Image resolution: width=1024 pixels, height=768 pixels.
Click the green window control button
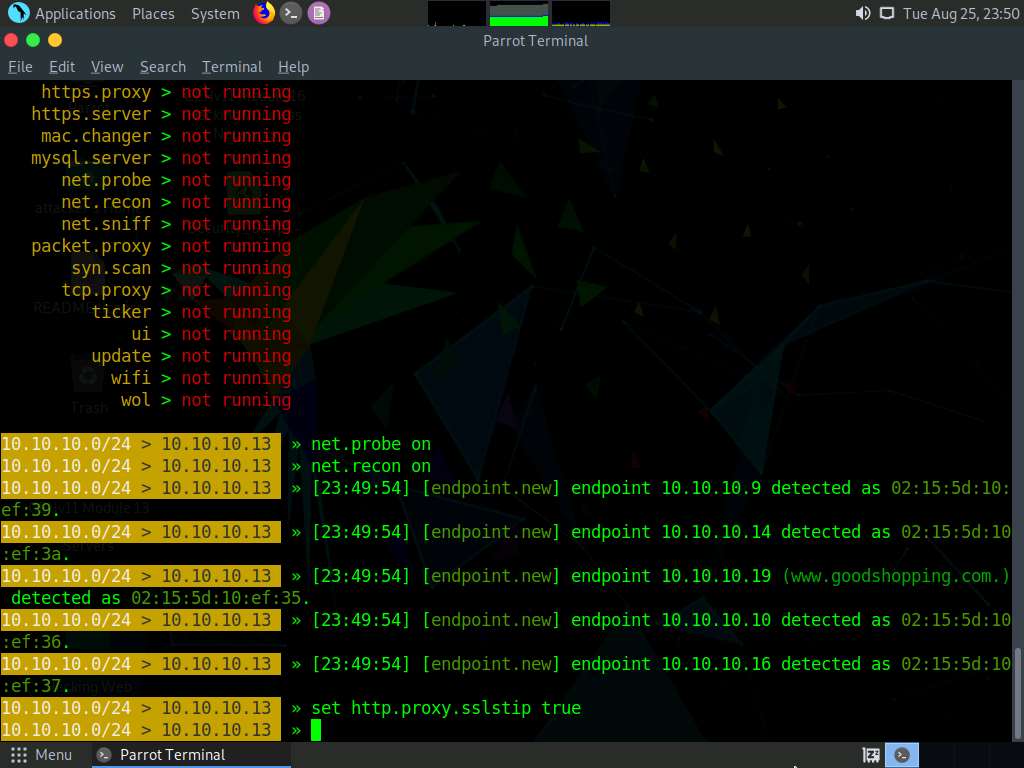(x=33, y=40)
